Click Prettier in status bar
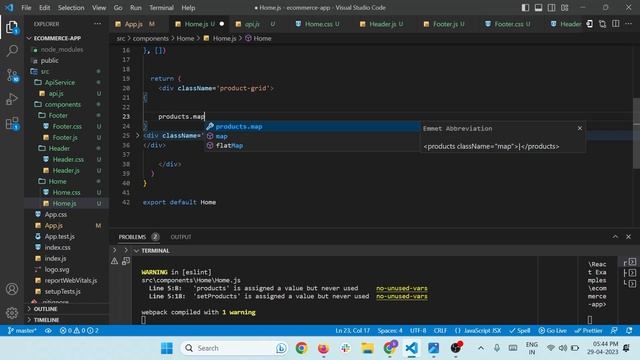The height and width of the screenshot is (360, 640). (588, 331)
